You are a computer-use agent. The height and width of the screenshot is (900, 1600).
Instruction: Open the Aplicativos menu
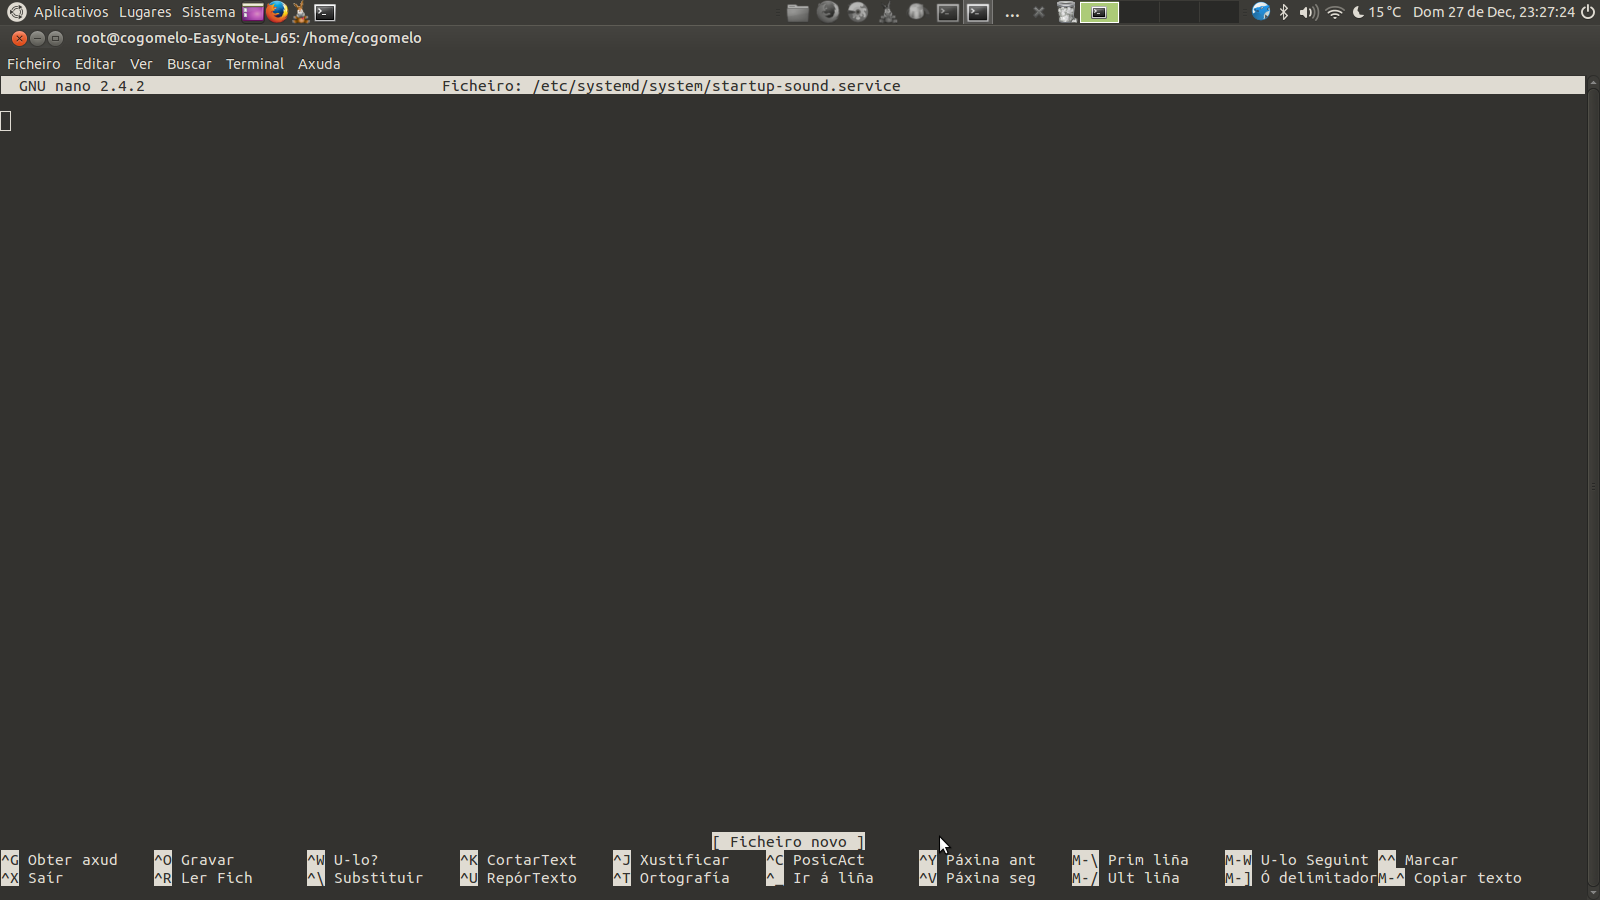(x=71, y=12)
